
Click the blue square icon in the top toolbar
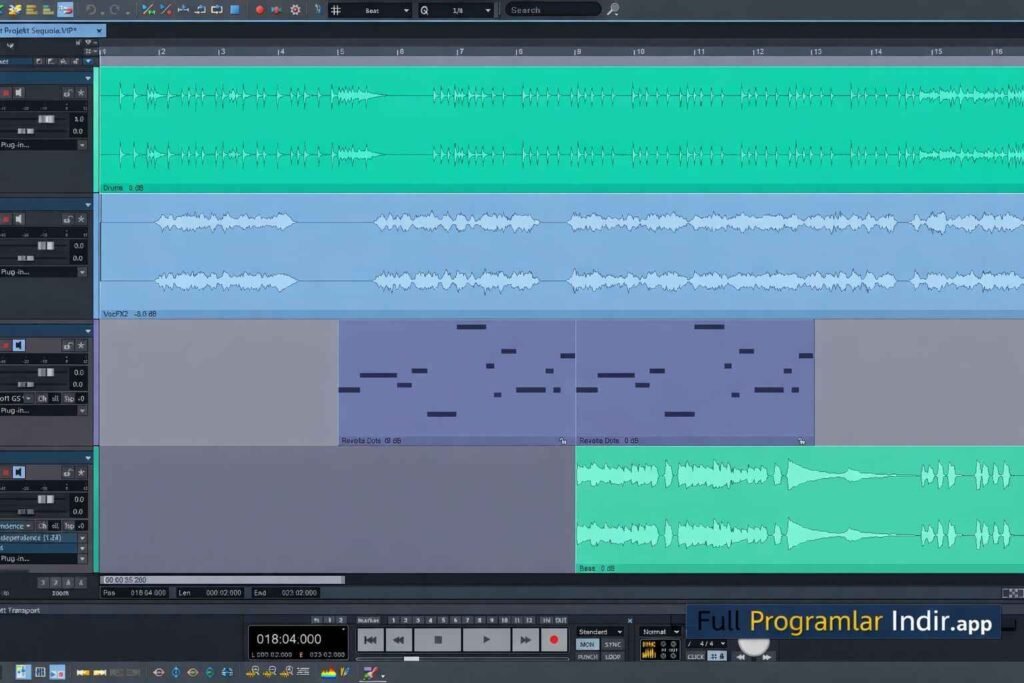click(235, 10)
